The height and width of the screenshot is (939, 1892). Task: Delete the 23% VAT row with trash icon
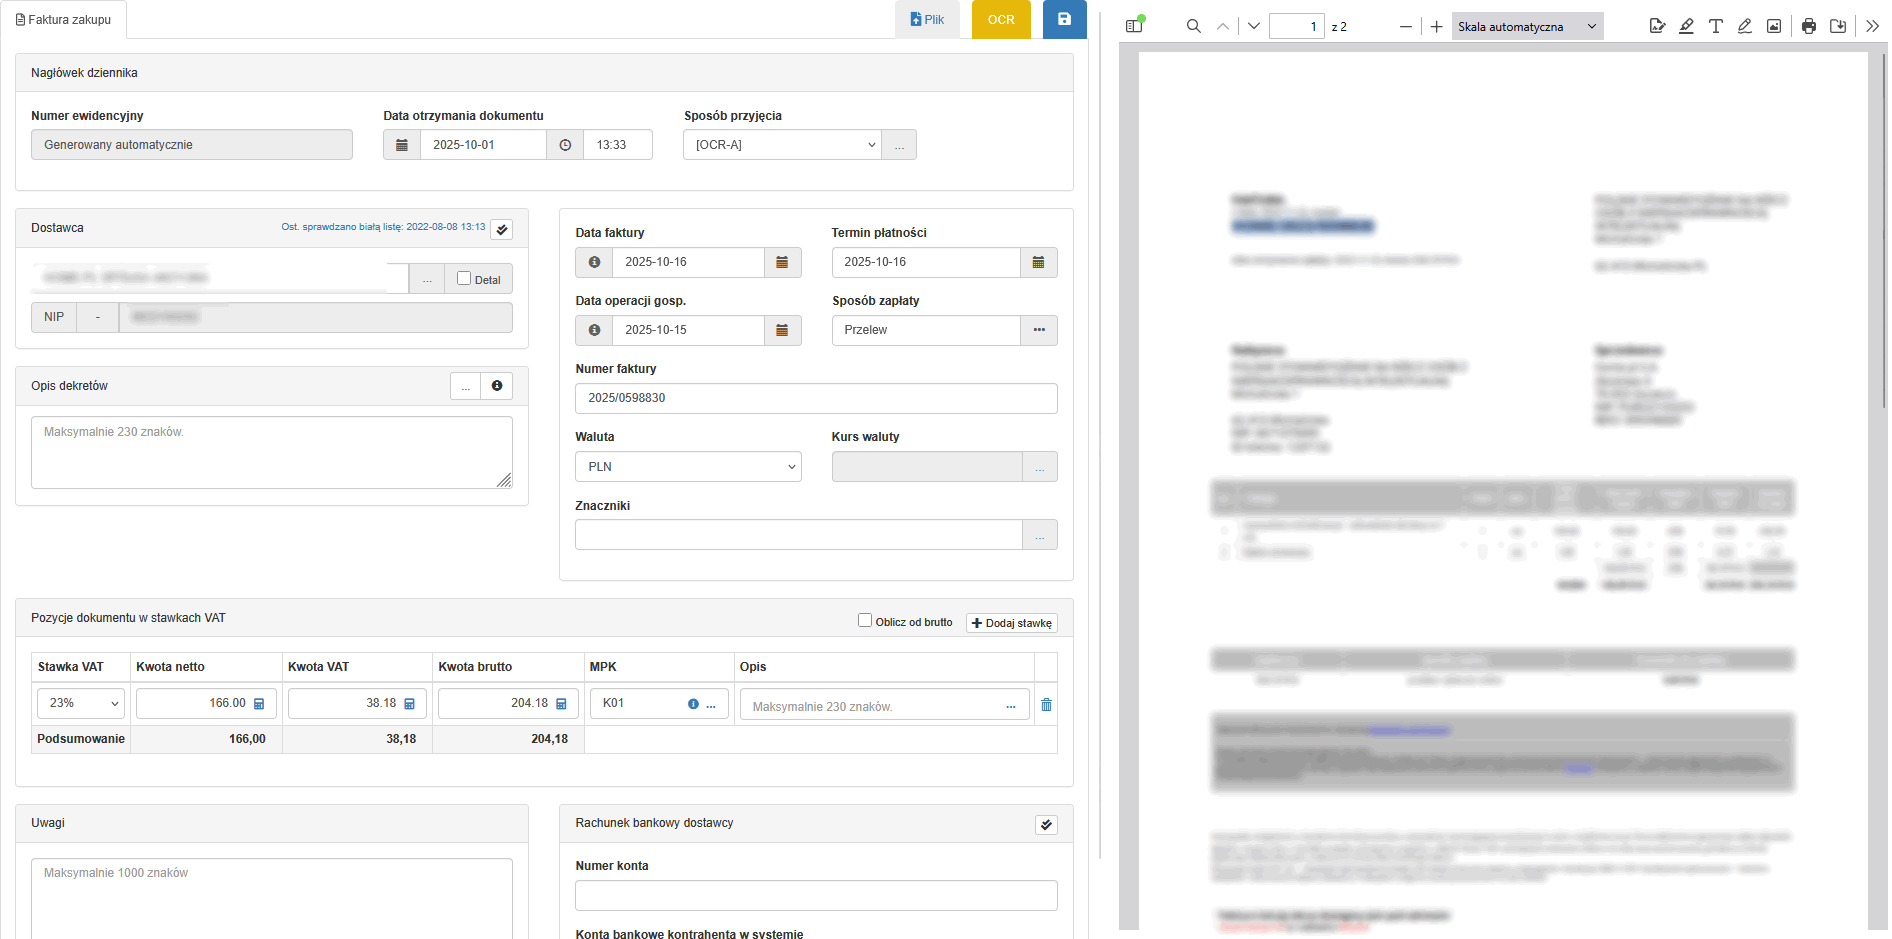1046,705
